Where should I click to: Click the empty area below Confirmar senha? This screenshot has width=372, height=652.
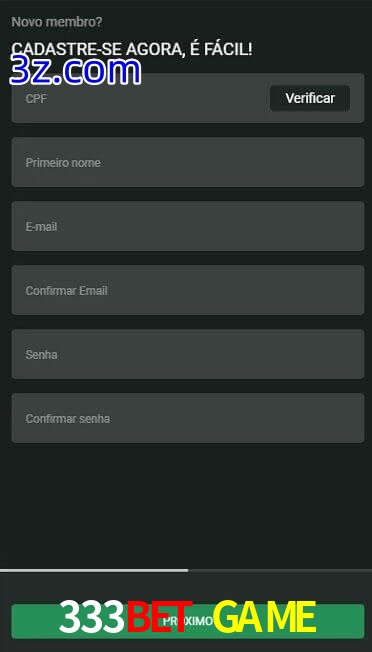click(186, 505)
